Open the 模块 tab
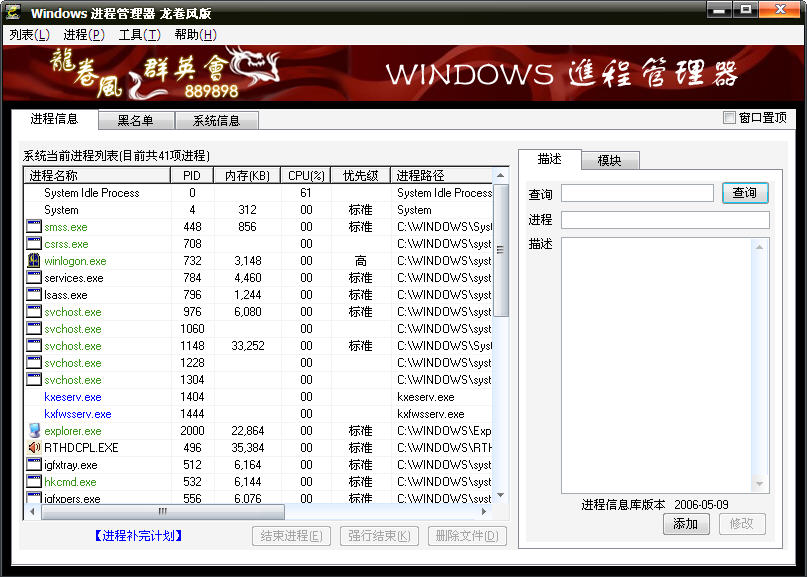 [x=610, y=159]
